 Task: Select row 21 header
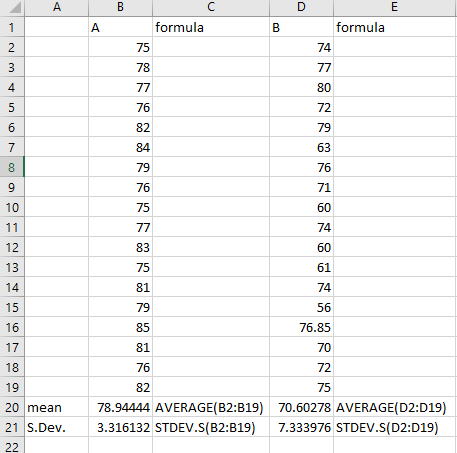(x=12, y=427)
